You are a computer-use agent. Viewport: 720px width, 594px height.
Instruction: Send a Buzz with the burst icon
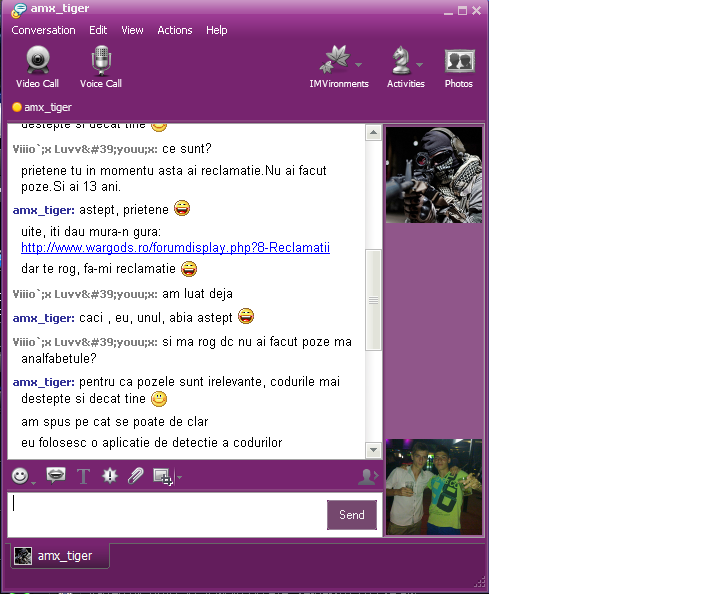[110, 476]
